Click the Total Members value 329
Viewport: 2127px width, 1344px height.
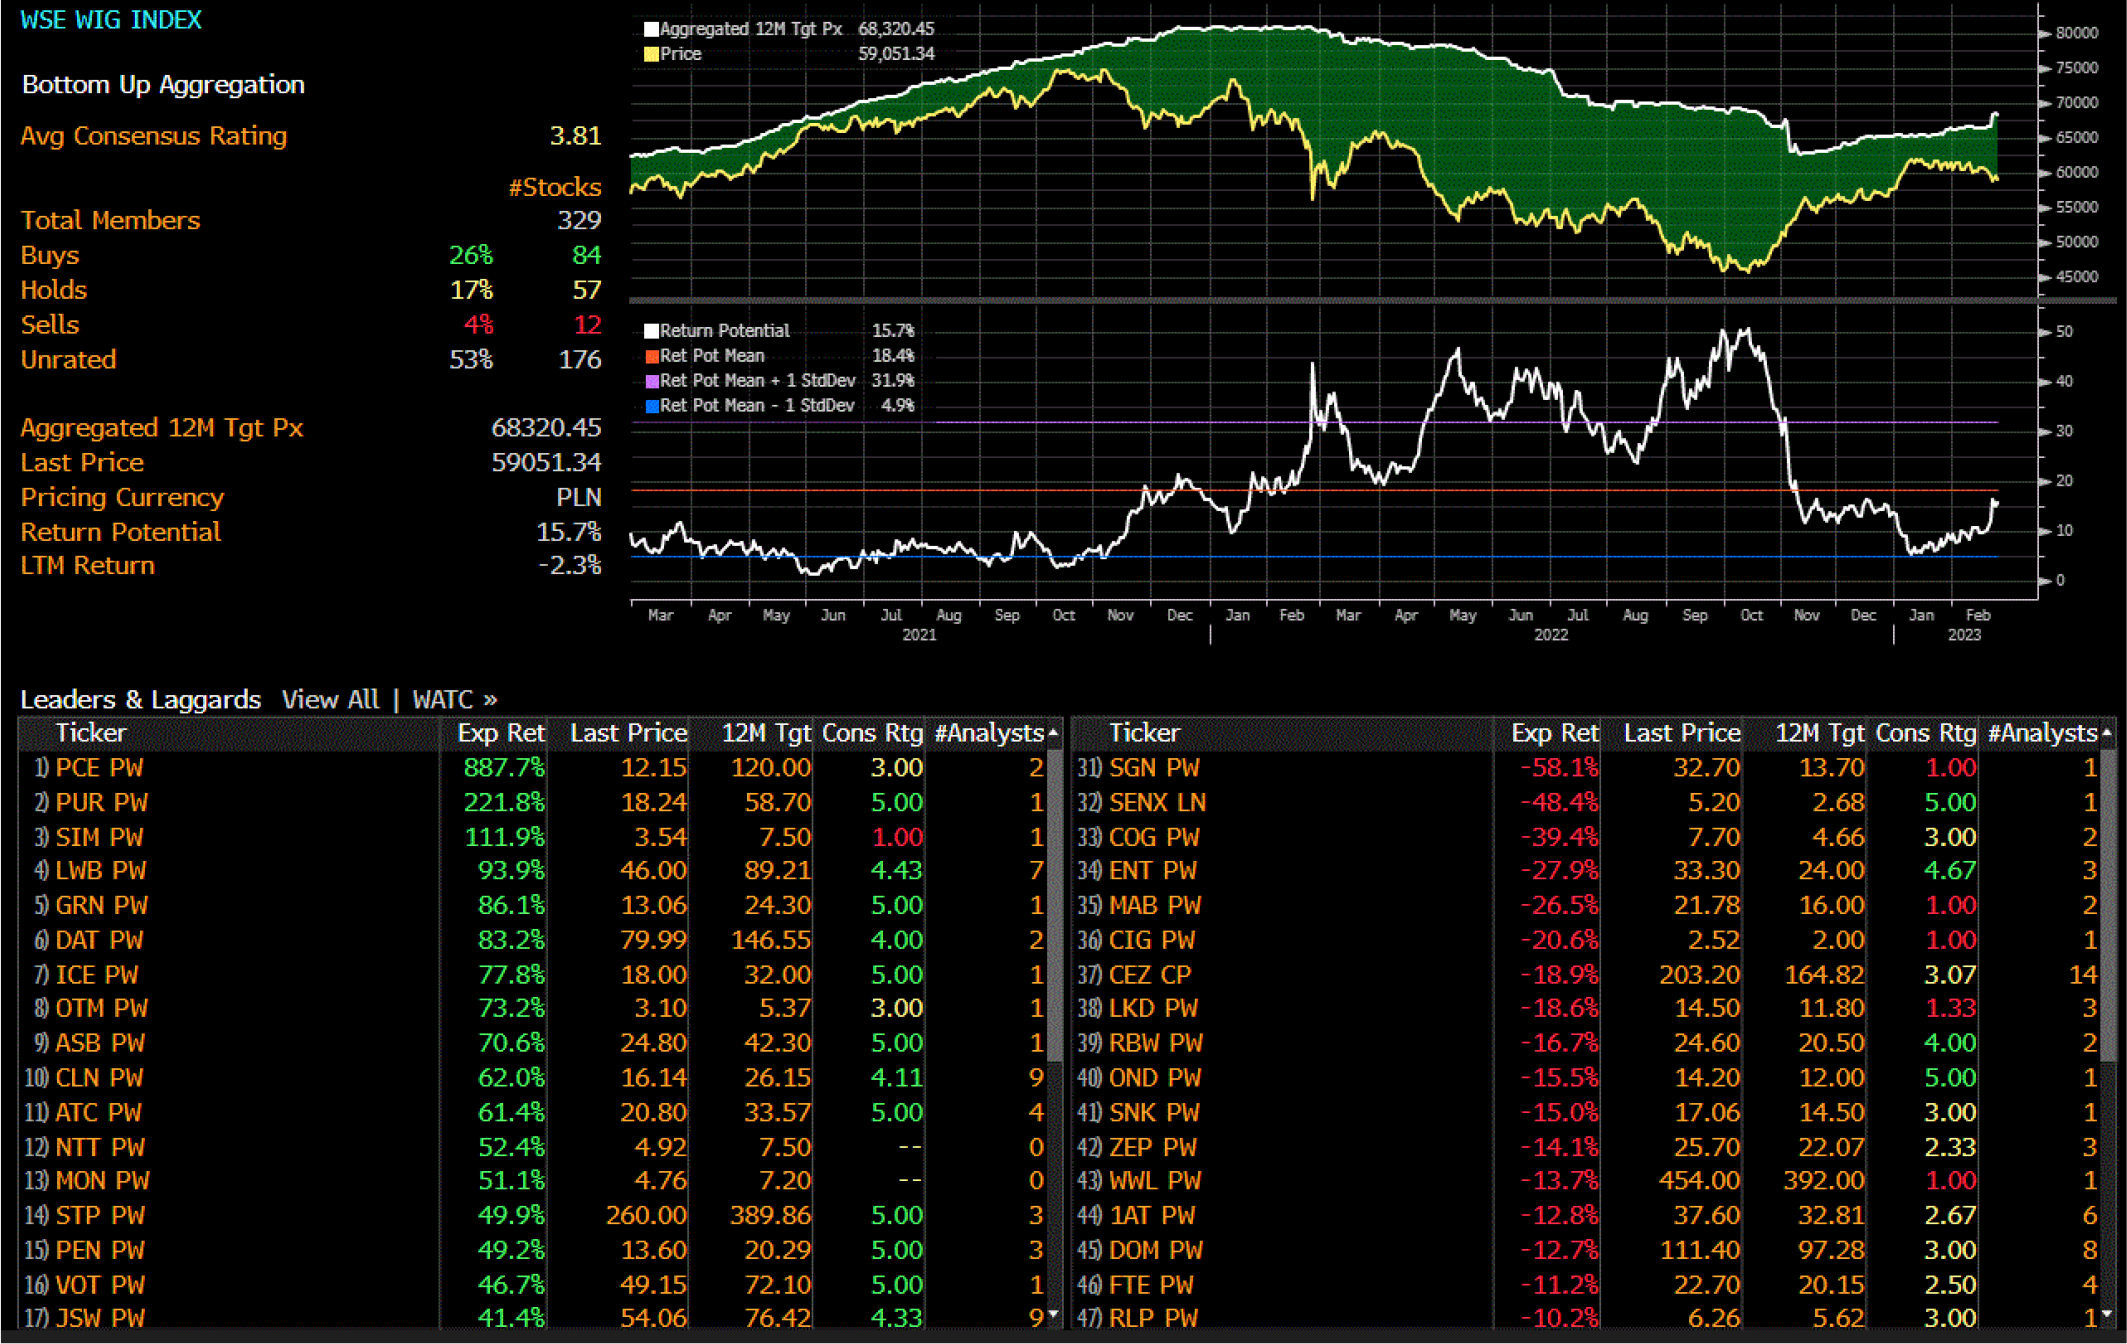tap(580, 221)
